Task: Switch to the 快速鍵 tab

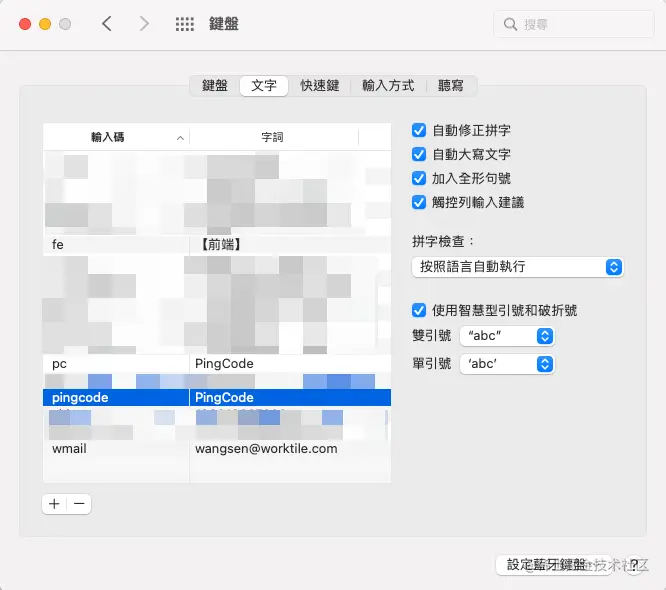Action: pos(320,86)
